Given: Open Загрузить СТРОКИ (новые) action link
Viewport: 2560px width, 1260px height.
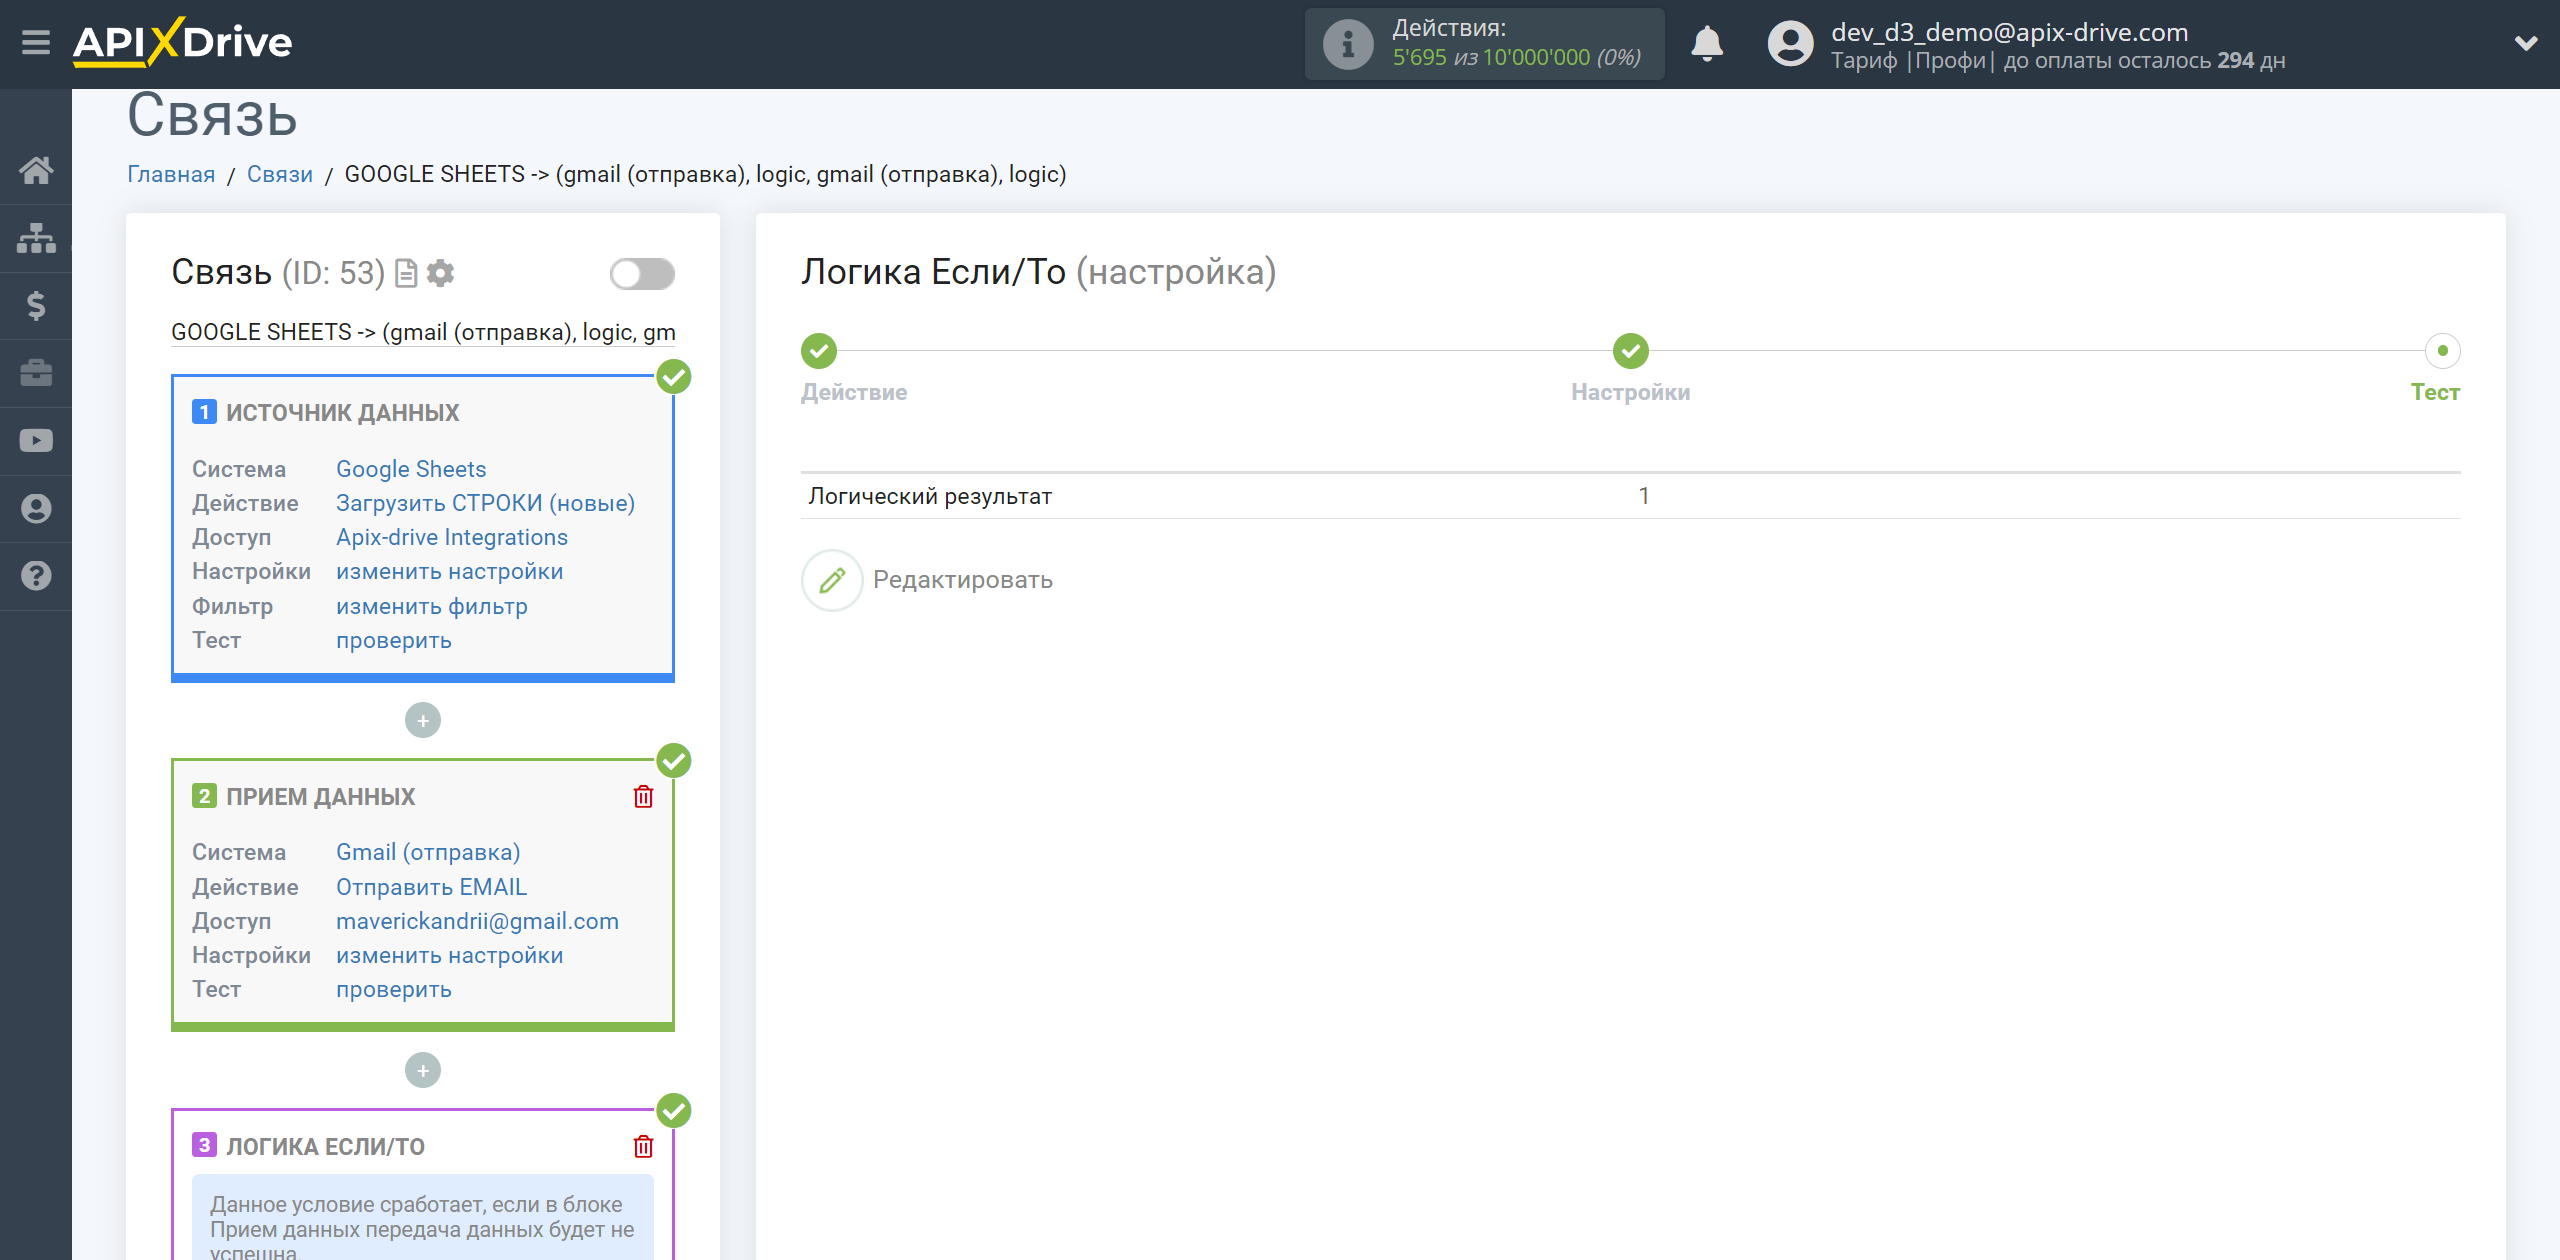Looking at the screenshot, I should click(x=485, y=503).
